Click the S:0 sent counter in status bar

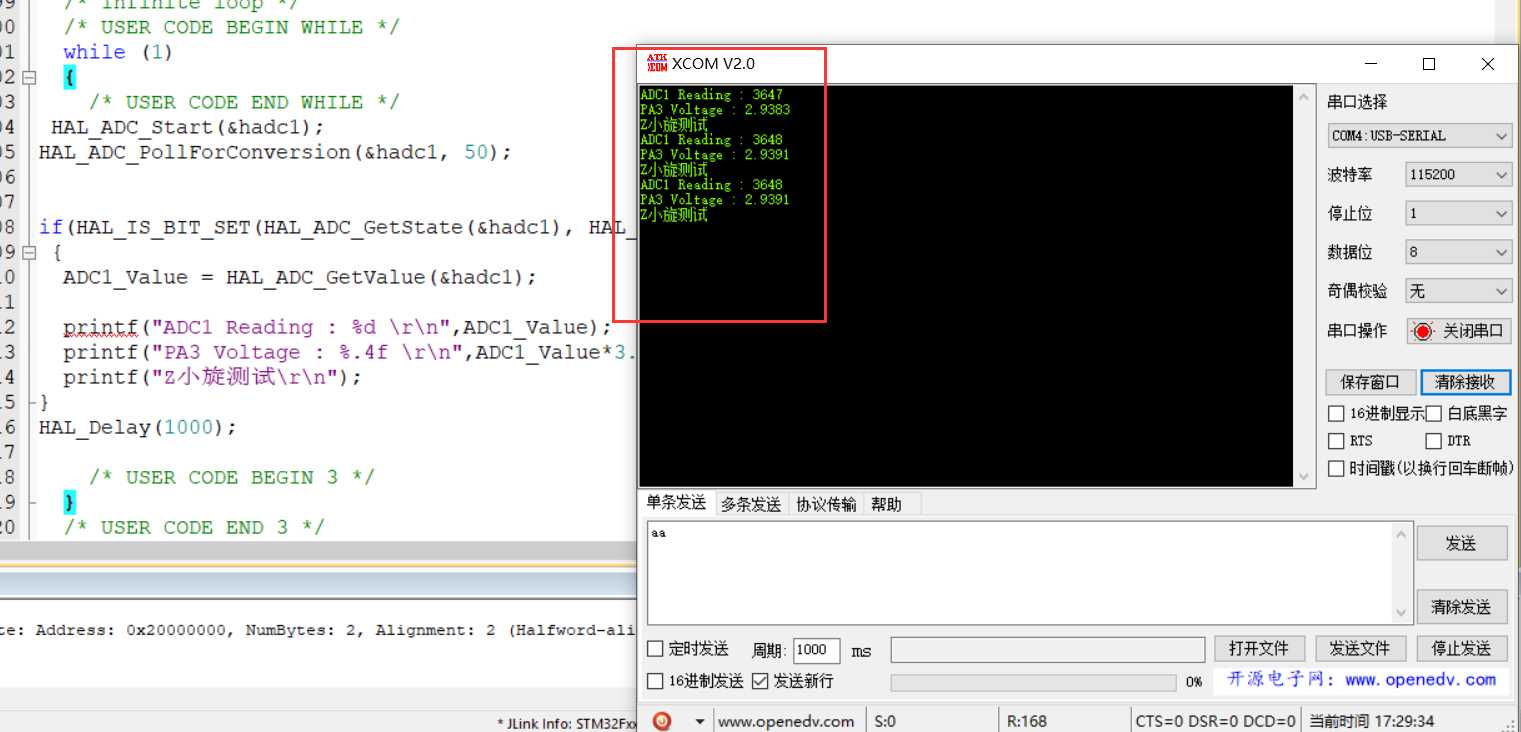tap(885, 721)
